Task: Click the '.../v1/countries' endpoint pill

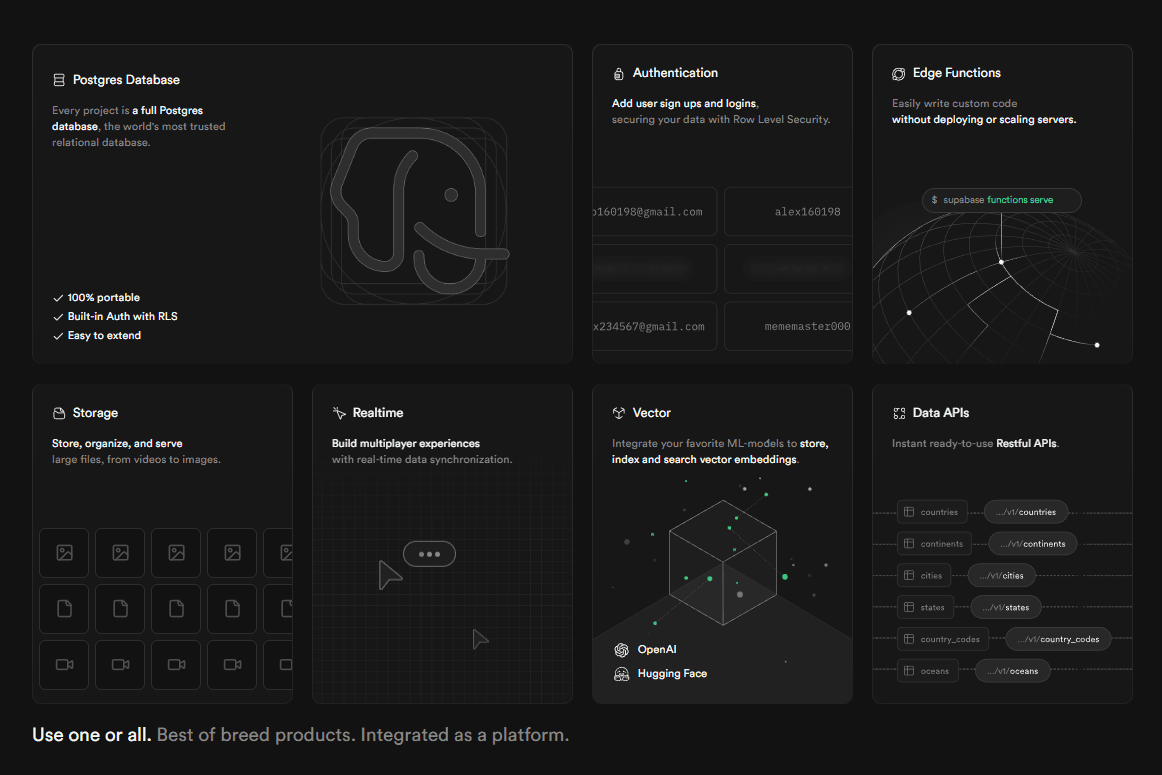Action: click(1027, 512)
